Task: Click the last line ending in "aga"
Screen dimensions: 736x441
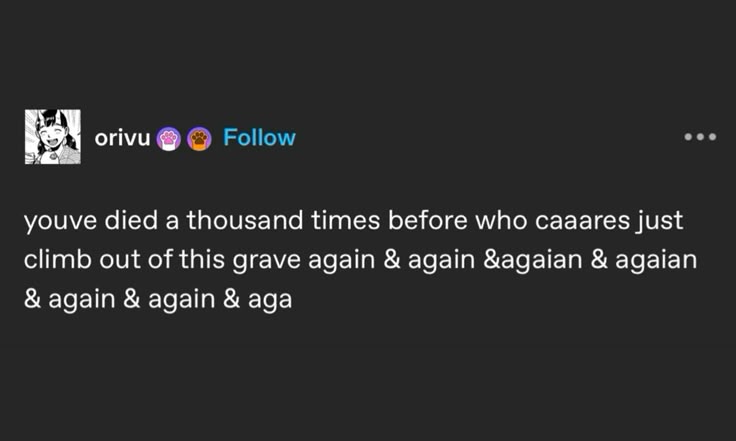Action: point(158,298)
